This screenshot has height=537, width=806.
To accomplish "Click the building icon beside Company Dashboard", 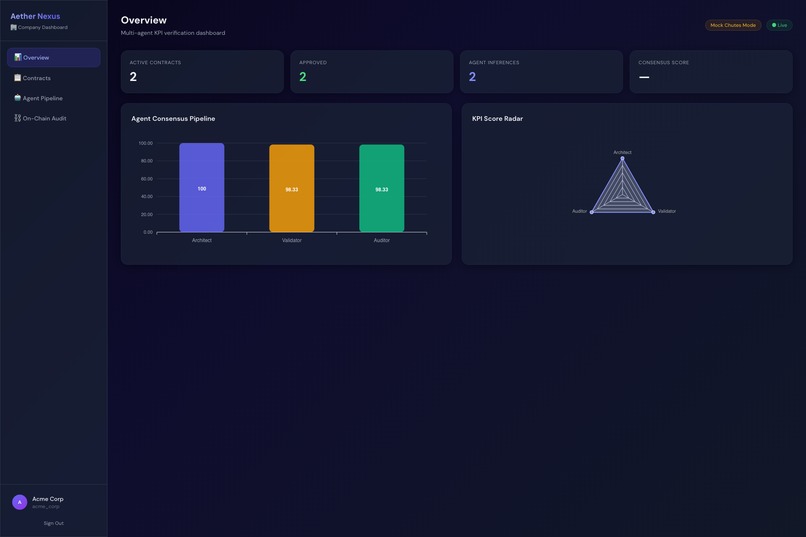I will click(x=13, y=27).
